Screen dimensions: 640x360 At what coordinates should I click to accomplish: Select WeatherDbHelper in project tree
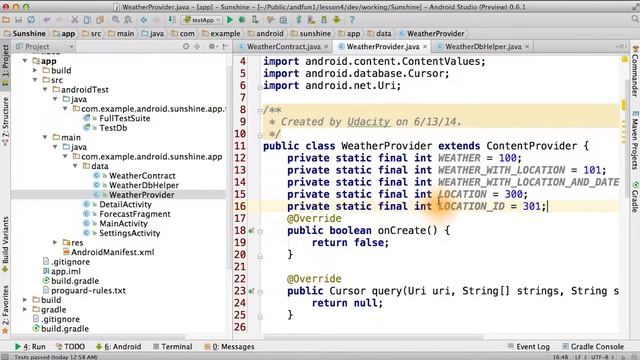coord(144,185)
